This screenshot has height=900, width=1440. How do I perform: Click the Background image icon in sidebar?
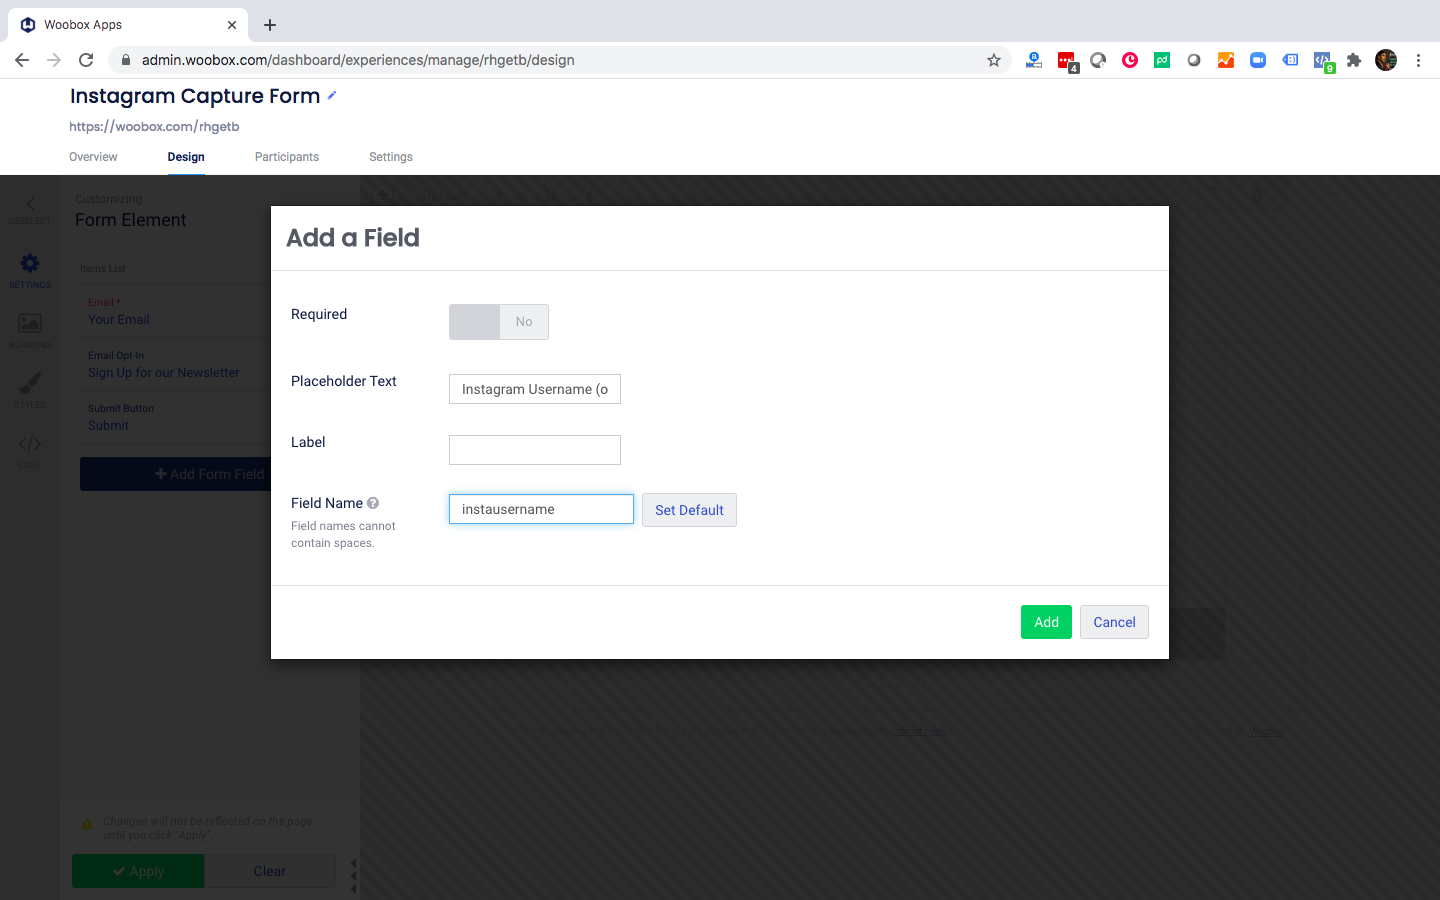coord(30,323)
